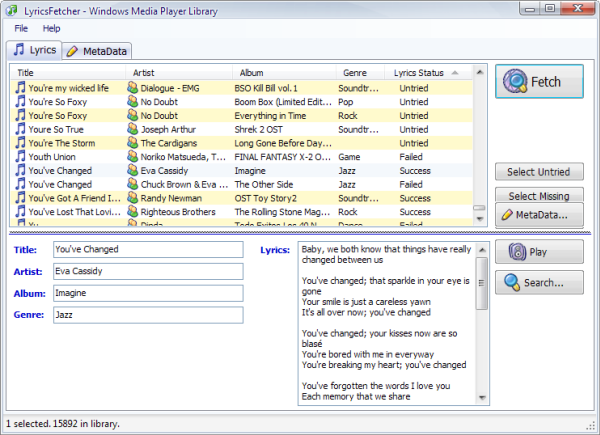The width and height of the screenshot is (600, 435).
Task: Sort the library by Title column header
Action: [26, 73]
